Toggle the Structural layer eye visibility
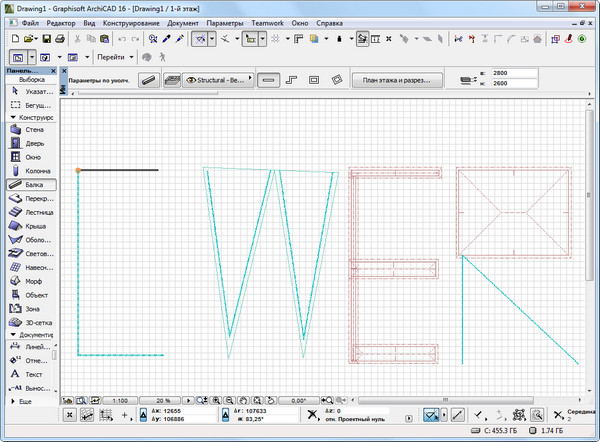This screenshot has height=442, width=600. point(192,78)
